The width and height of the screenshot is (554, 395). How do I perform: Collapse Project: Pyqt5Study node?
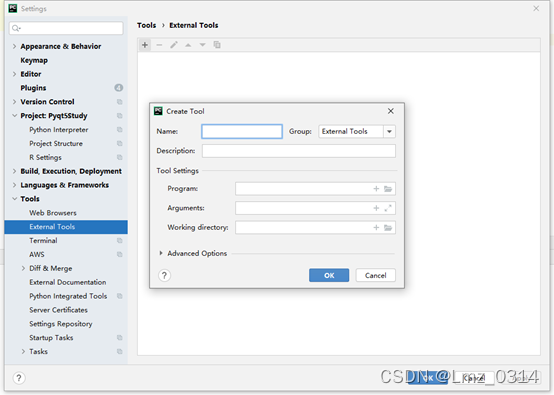coord(14,116)
